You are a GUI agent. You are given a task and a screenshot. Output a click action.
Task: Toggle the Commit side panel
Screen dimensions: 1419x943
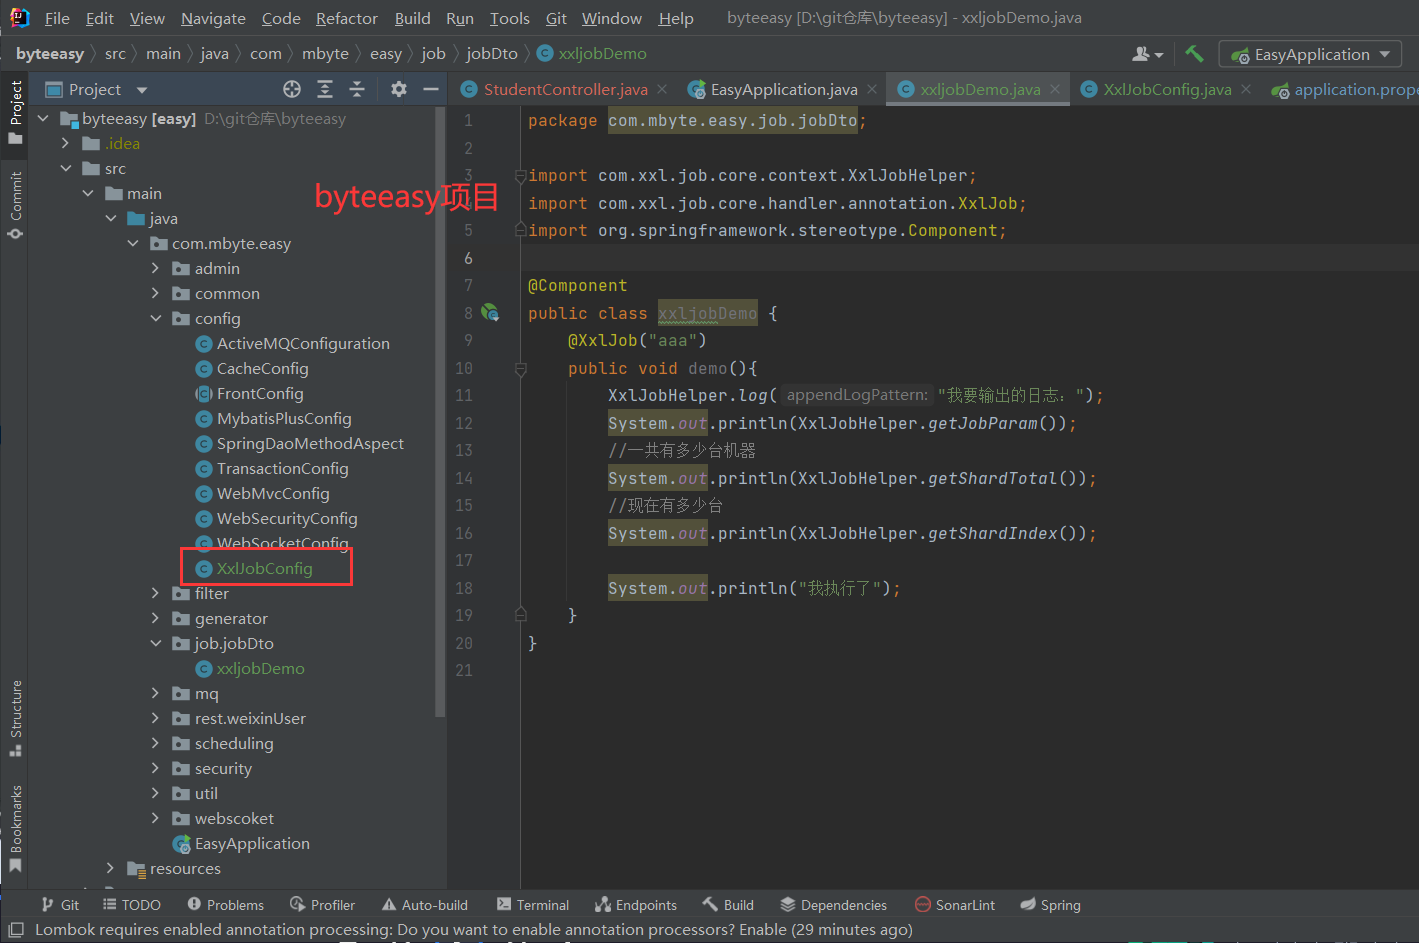[15, 205]
